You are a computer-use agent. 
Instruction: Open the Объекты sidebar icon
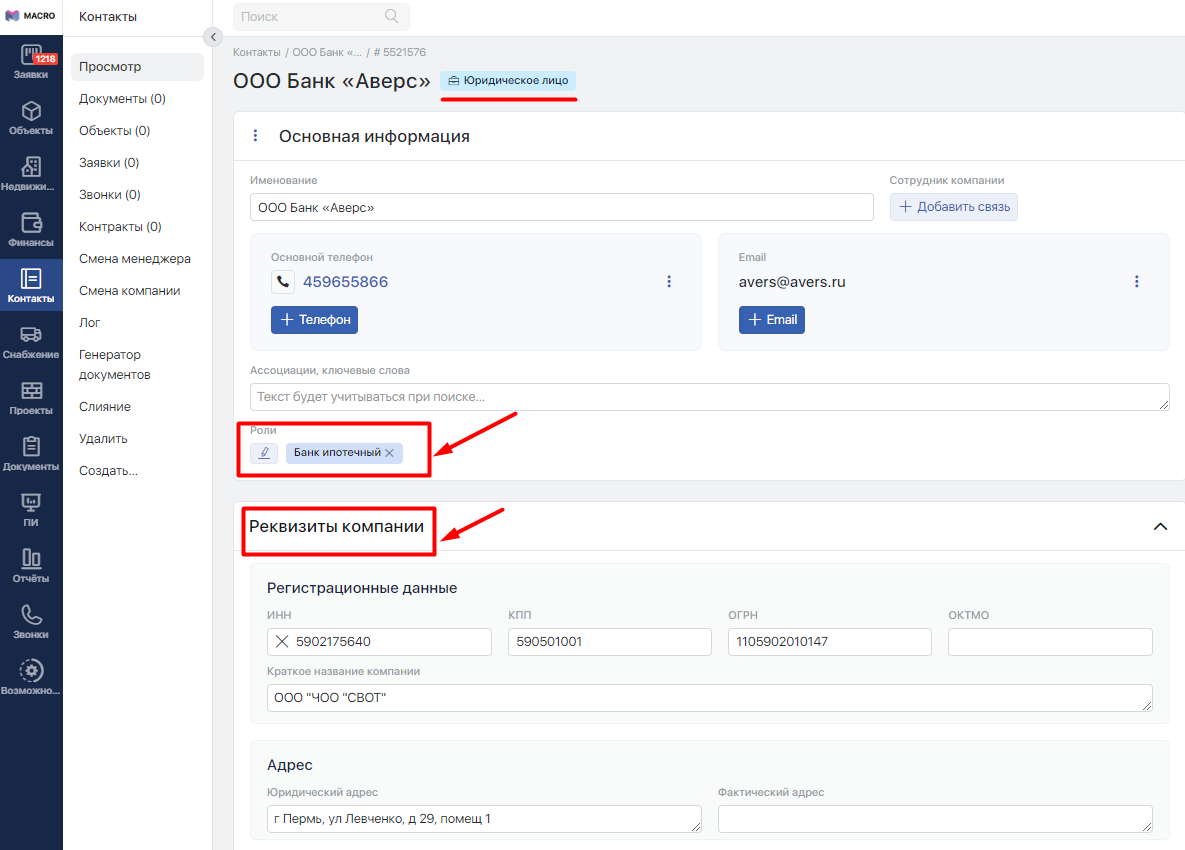[31, 117]
